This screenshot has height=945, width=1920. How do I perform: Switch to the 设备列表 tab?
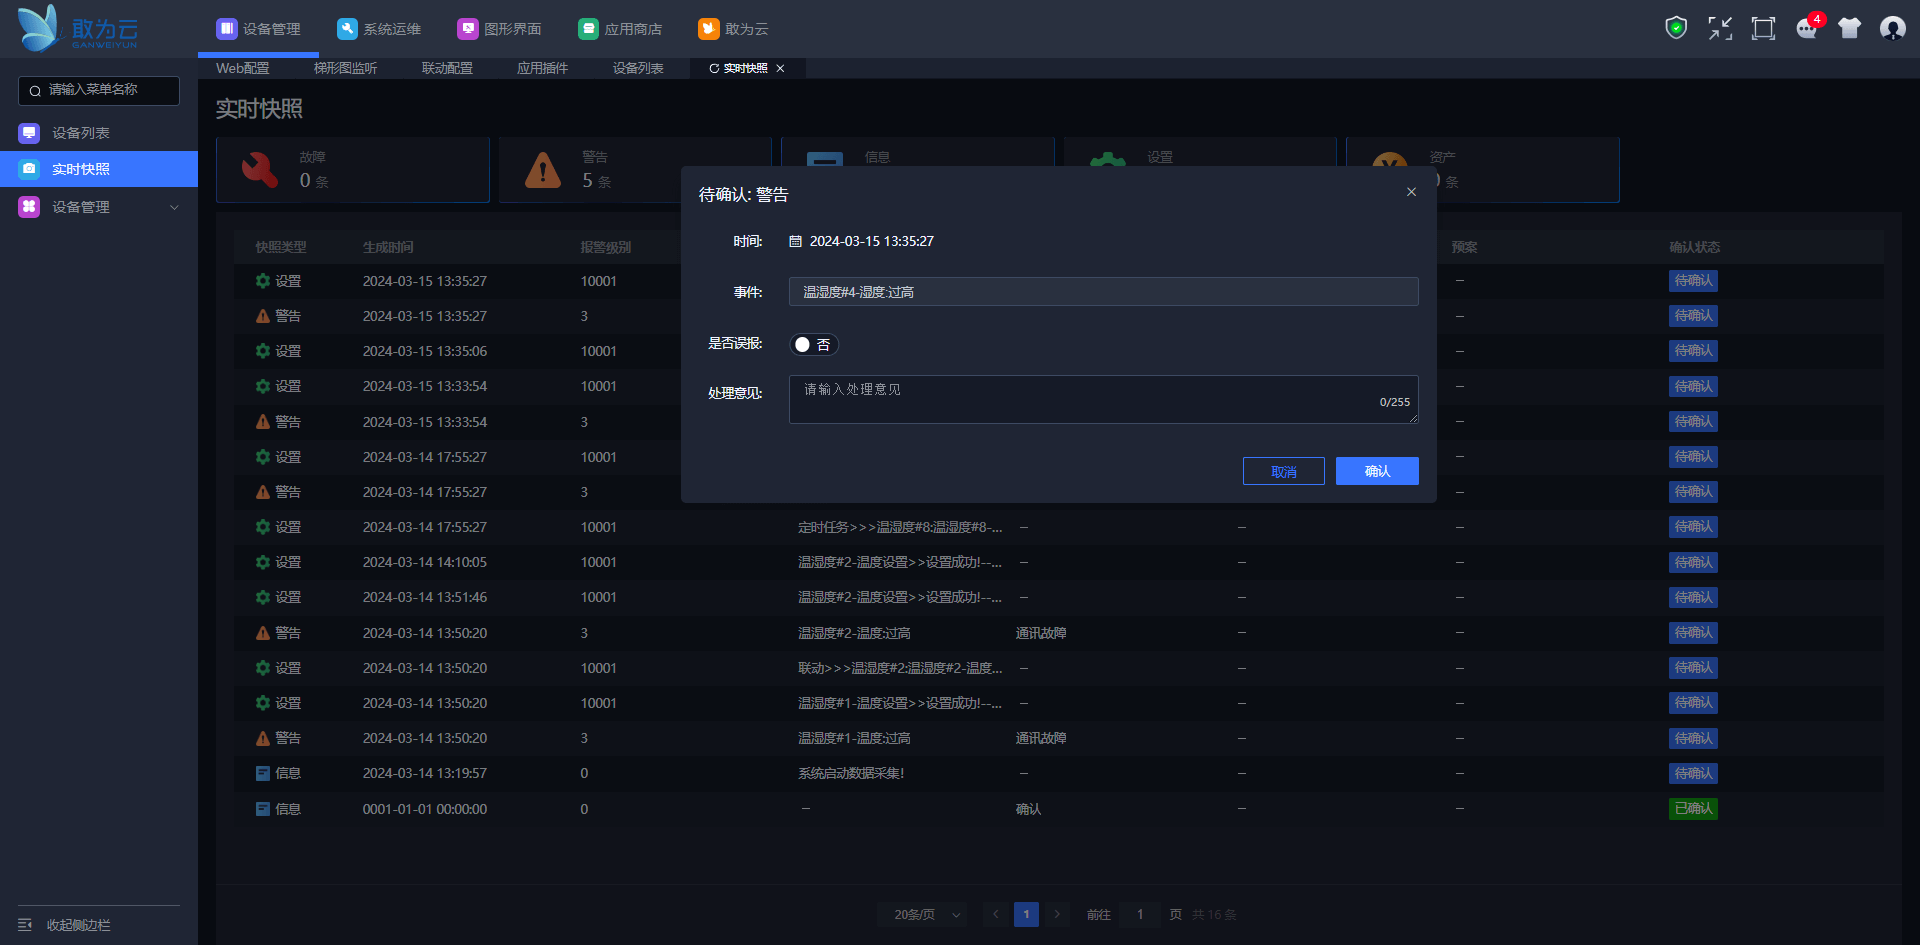pos(638,68)
